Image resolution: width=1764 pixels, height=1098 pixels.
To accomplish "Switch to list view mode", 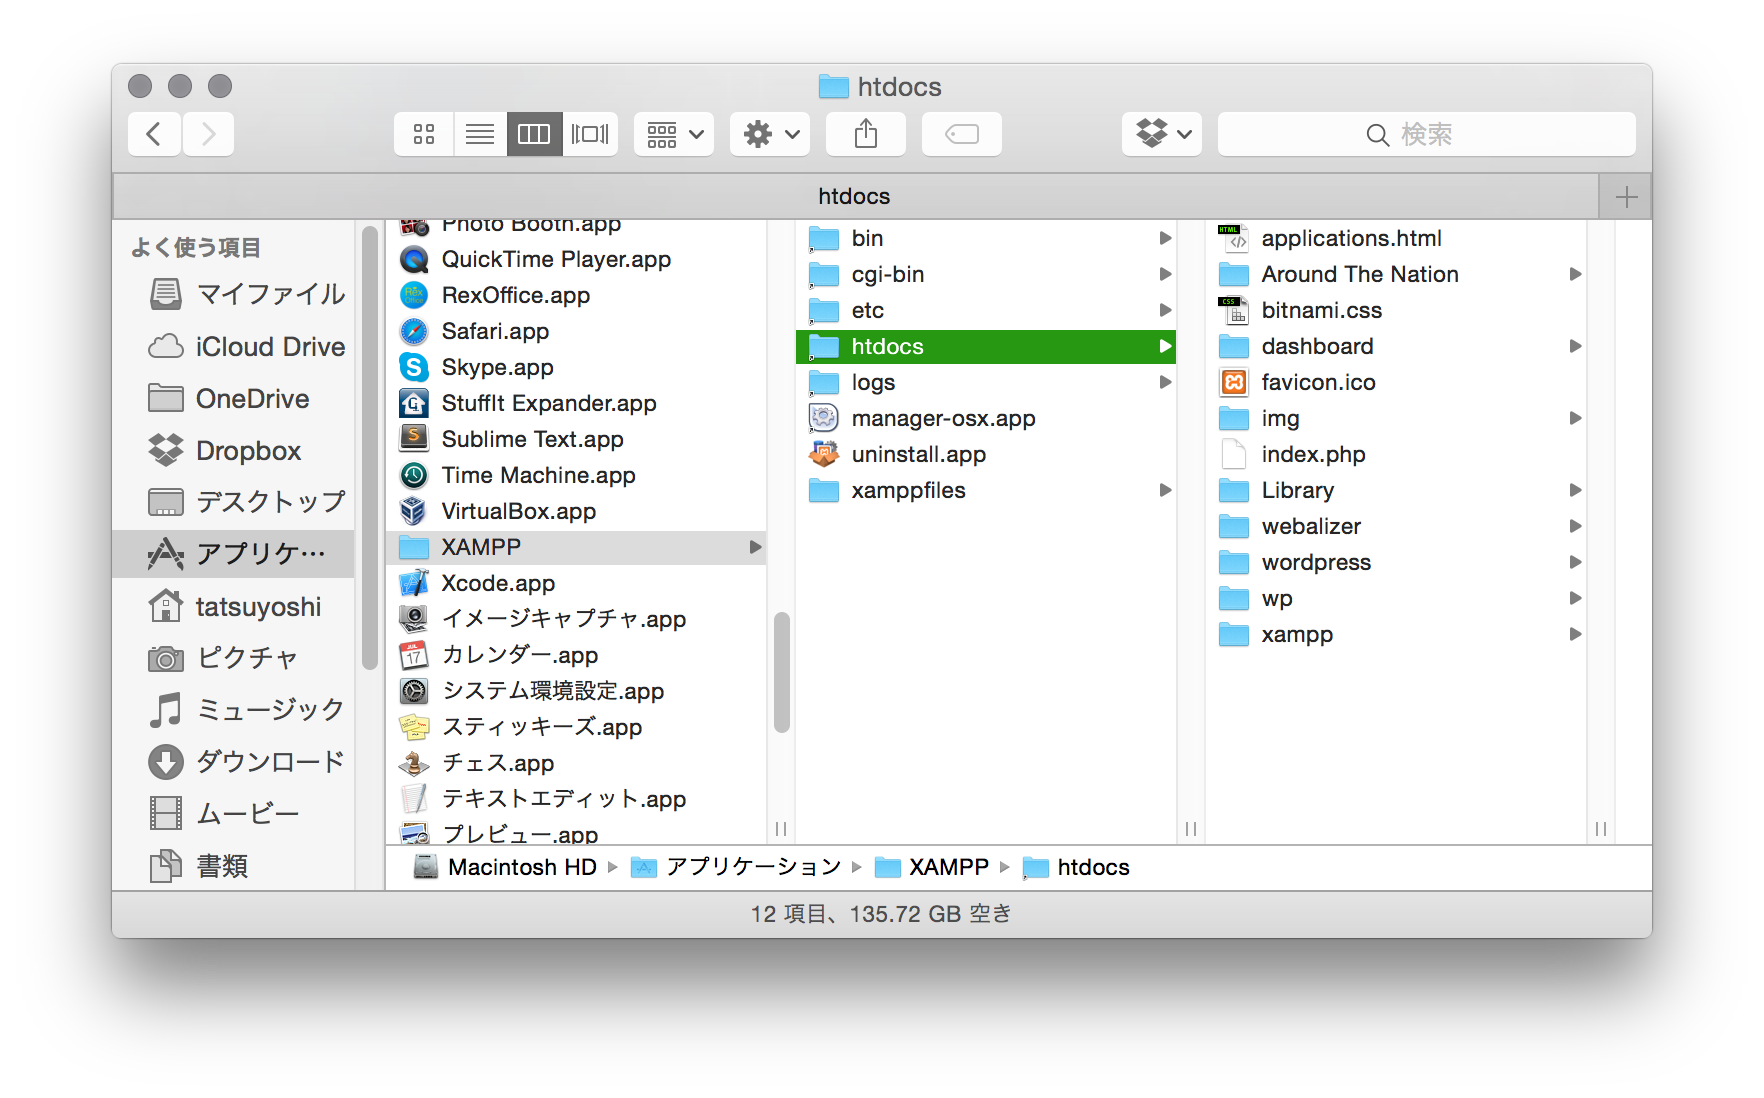I will click(480, 134).
